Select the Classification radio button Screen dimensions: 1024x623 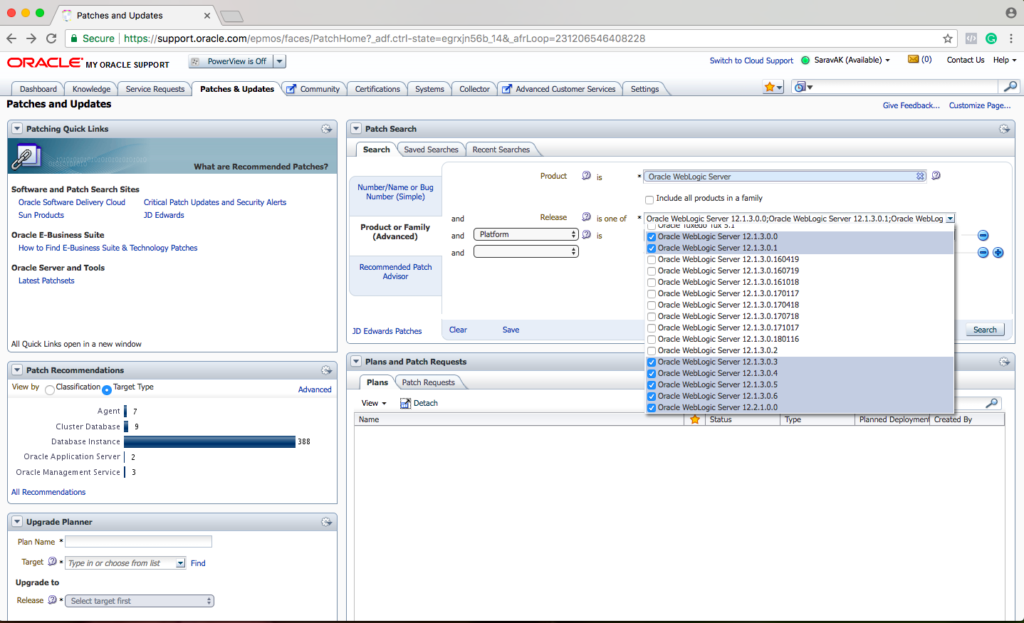(50, 388)
